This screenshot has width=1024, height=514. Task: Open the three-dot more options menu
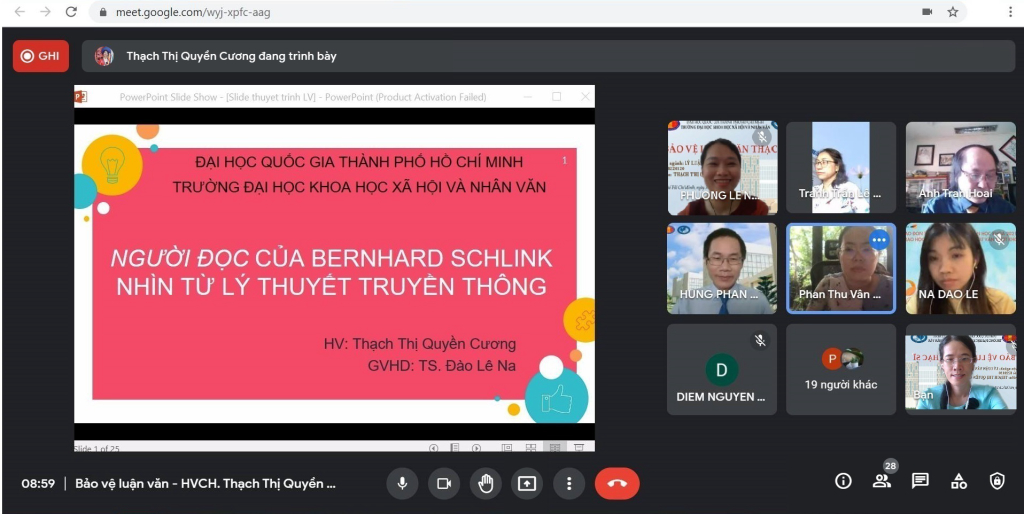tap(569, 483)
